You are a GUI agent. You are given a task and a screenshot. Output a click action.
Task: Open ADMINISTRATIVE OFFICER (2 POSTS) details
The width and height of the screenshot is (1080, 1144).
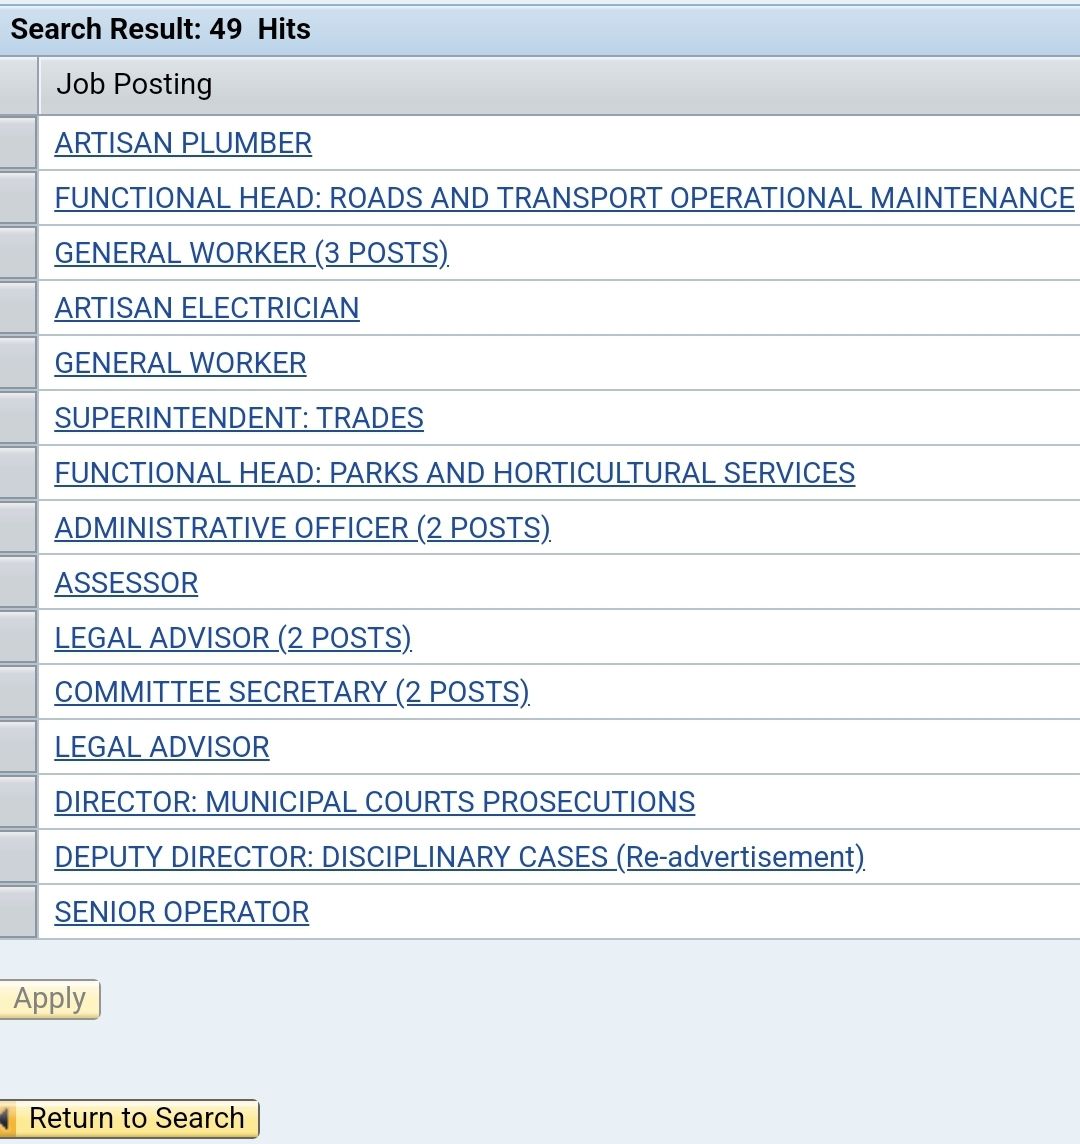[x=302, y=527]
